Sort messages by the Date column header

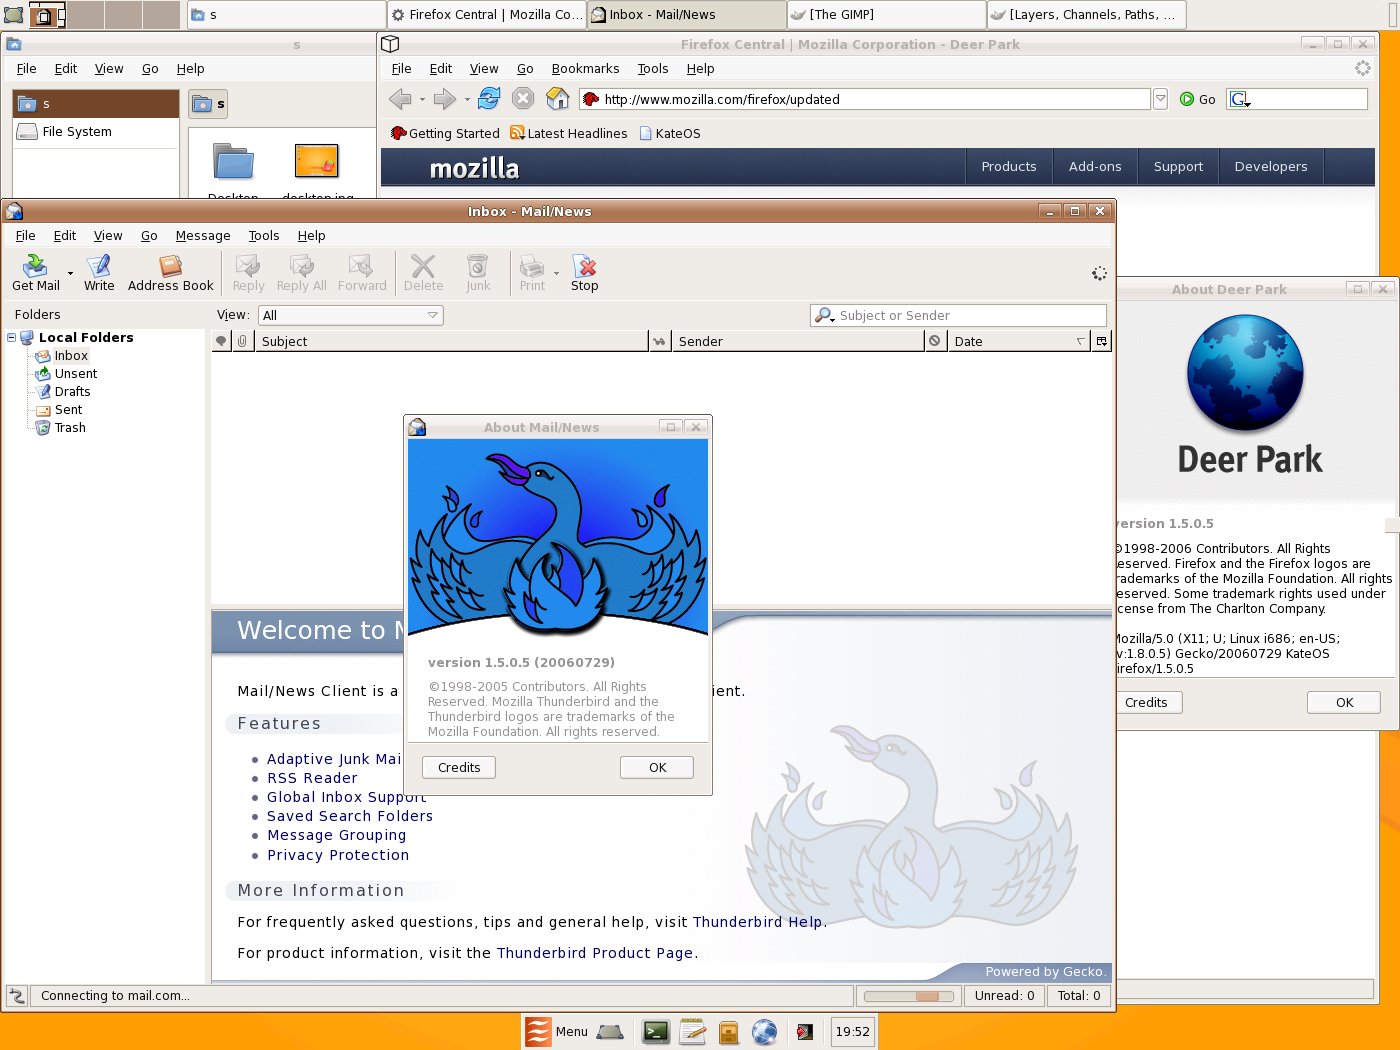point(1017,341)
